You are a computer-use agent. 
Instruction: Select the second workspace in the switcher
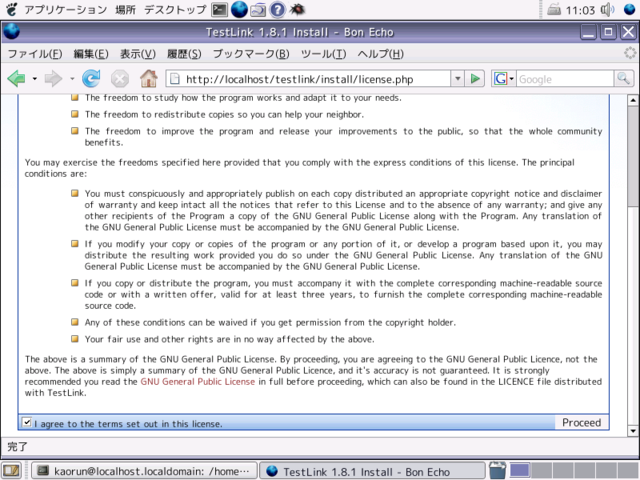pos(541,471)
